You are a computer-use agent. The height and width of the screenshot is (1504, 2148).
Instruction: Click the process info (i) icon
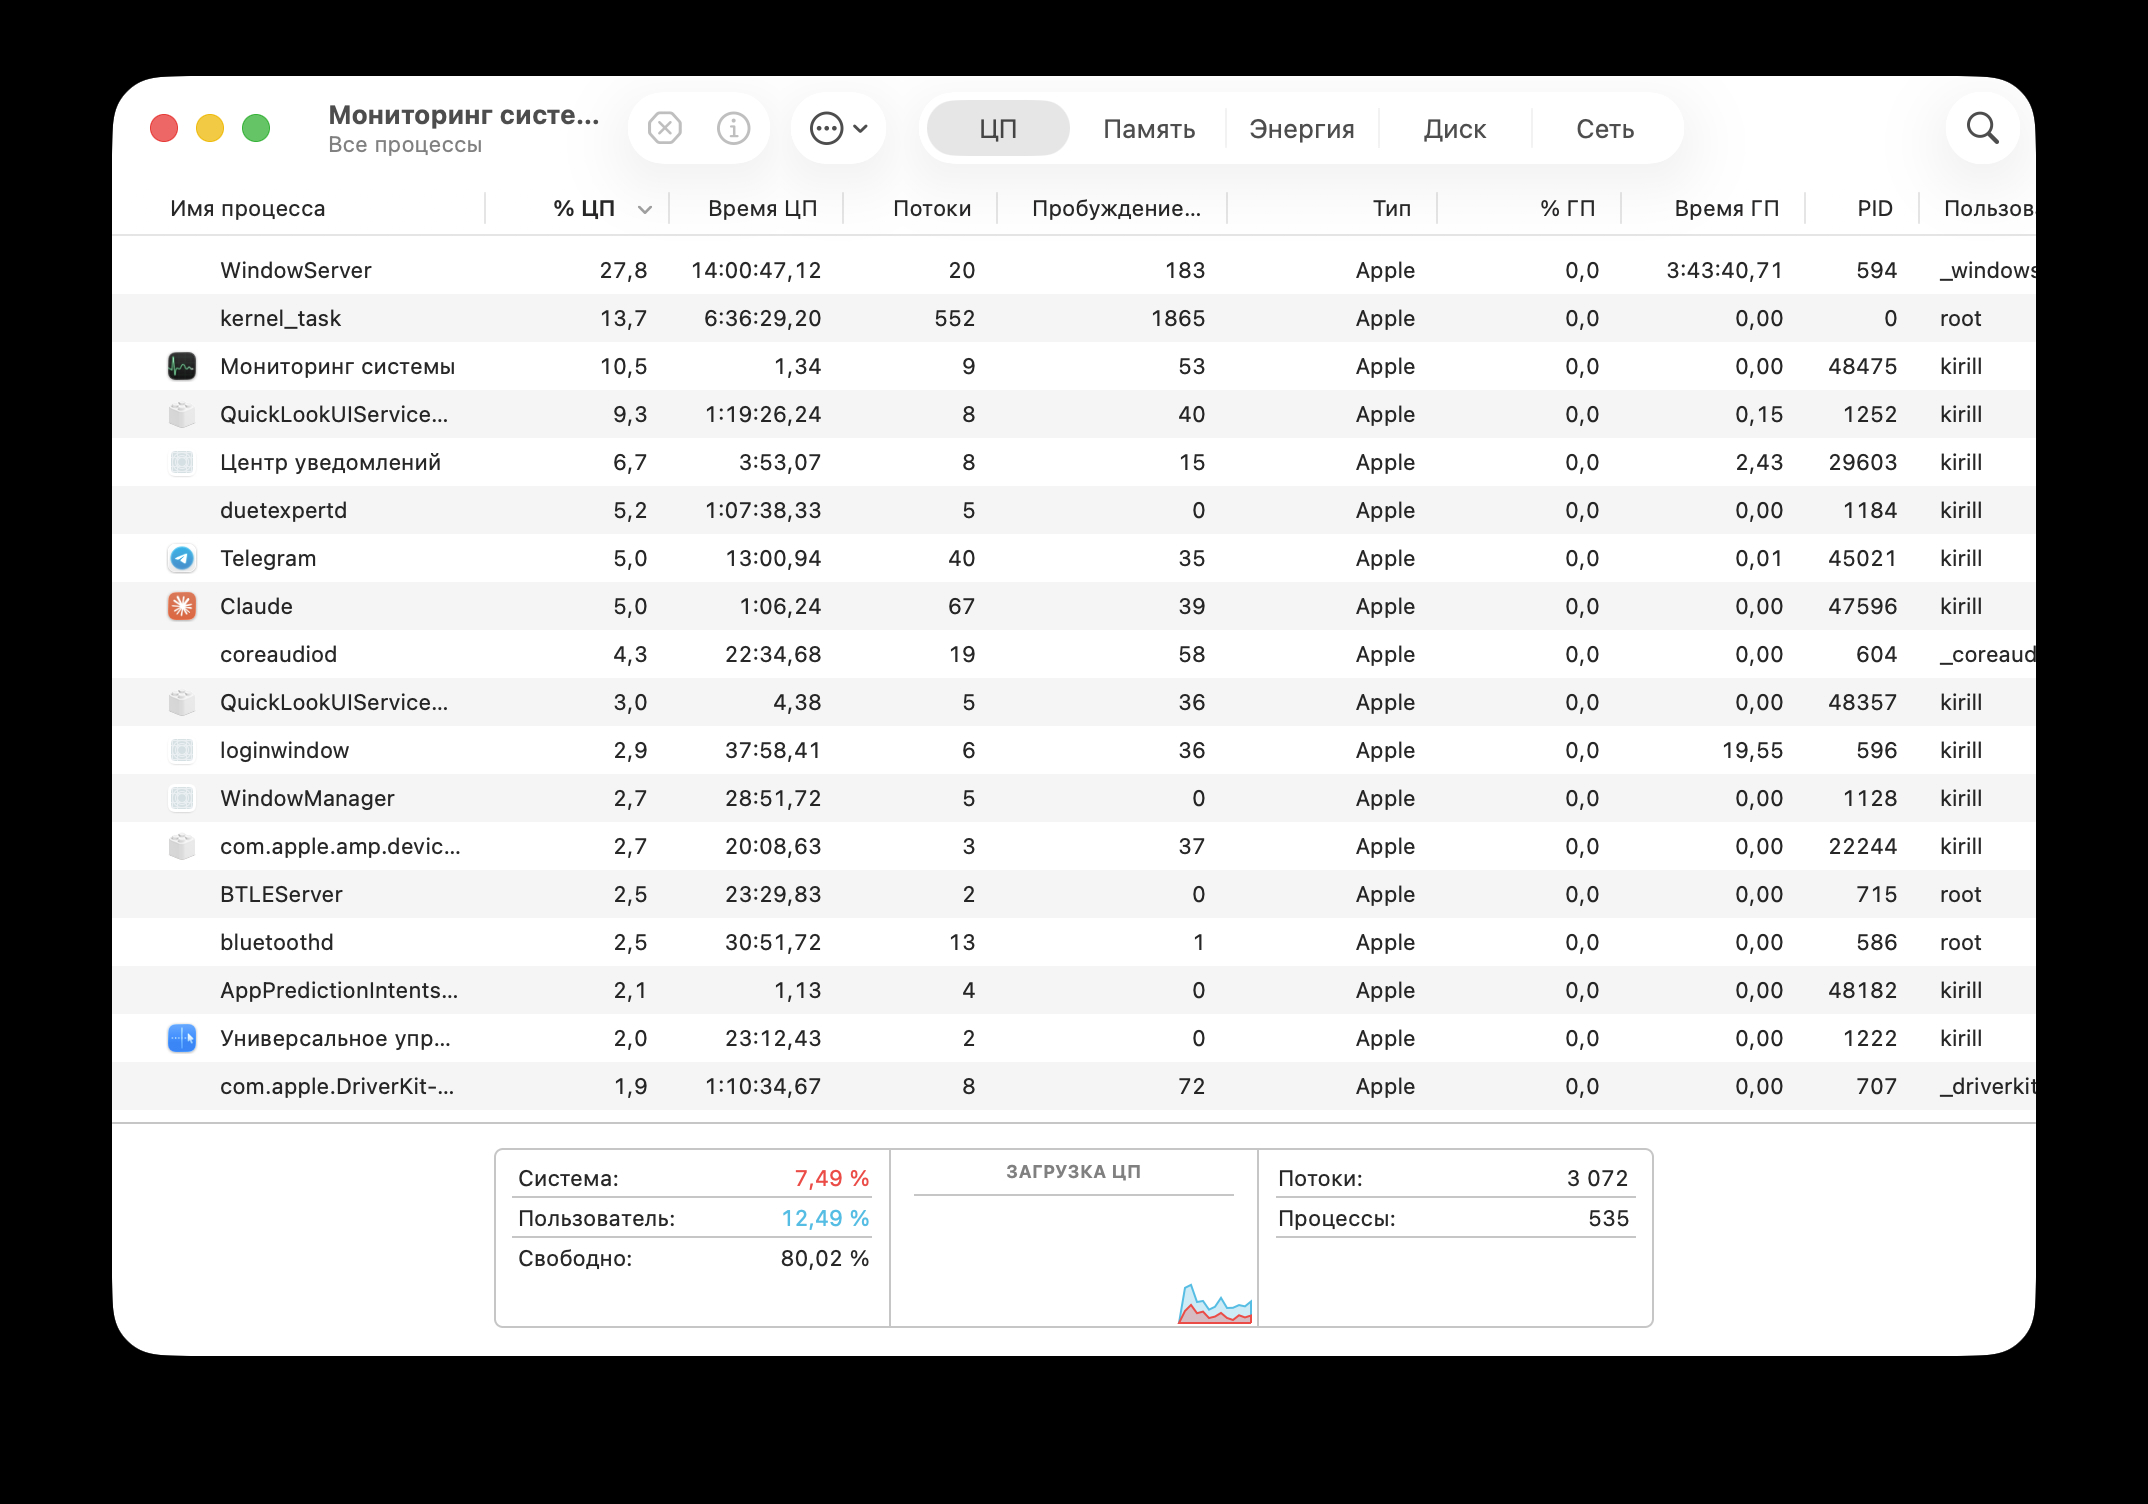point(733,128)
